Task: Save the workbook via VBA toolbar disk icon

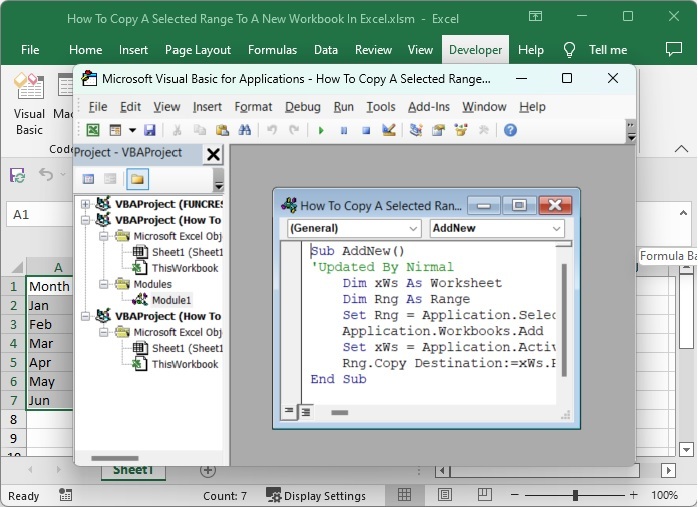Action: pyautogui.click(x=150, y=130)
